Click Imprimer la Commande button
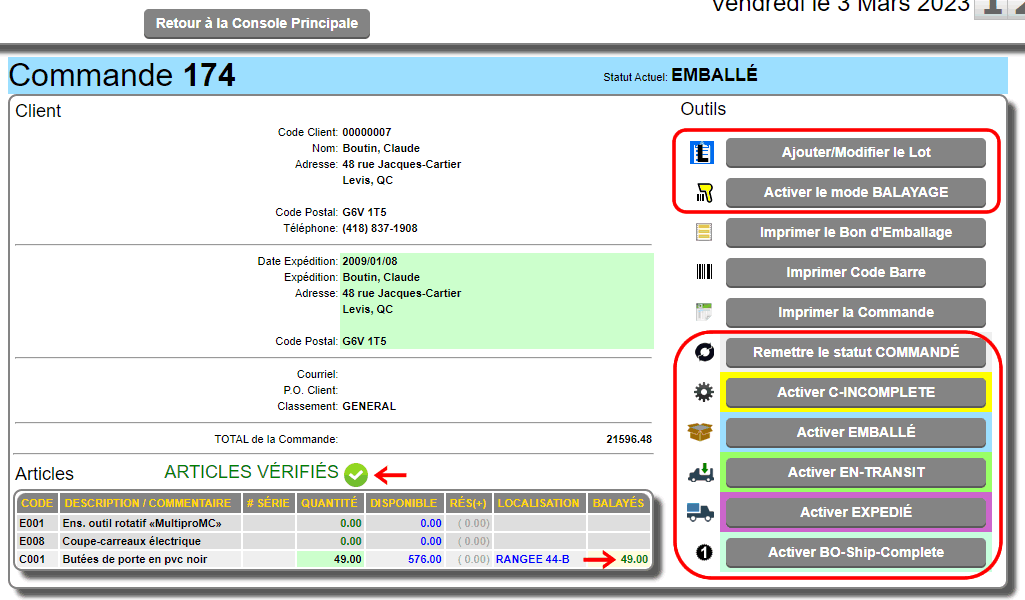 coord(856,312)
